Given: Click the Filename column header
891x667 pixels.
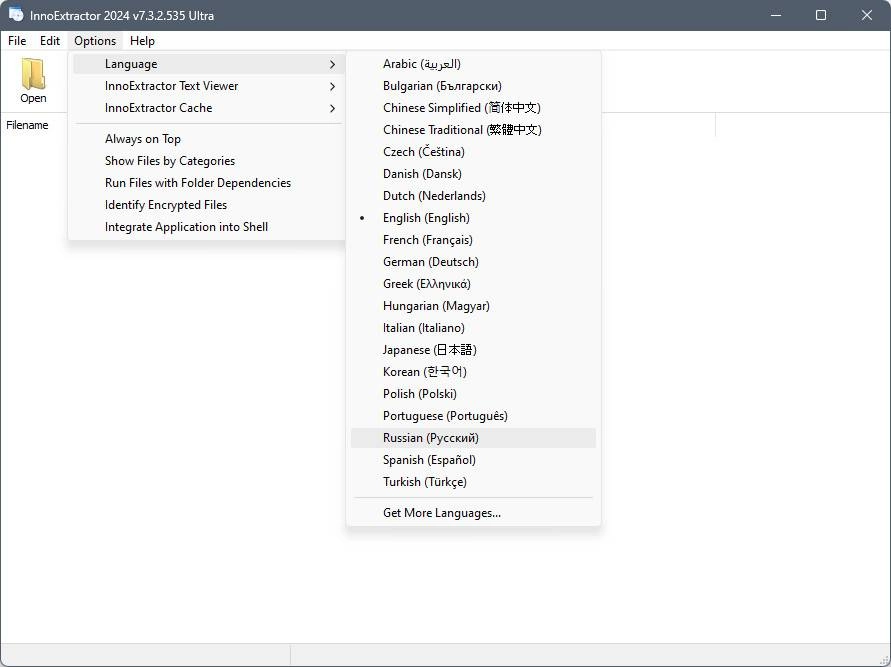Looking at the screenshot, I should [27, 125].
